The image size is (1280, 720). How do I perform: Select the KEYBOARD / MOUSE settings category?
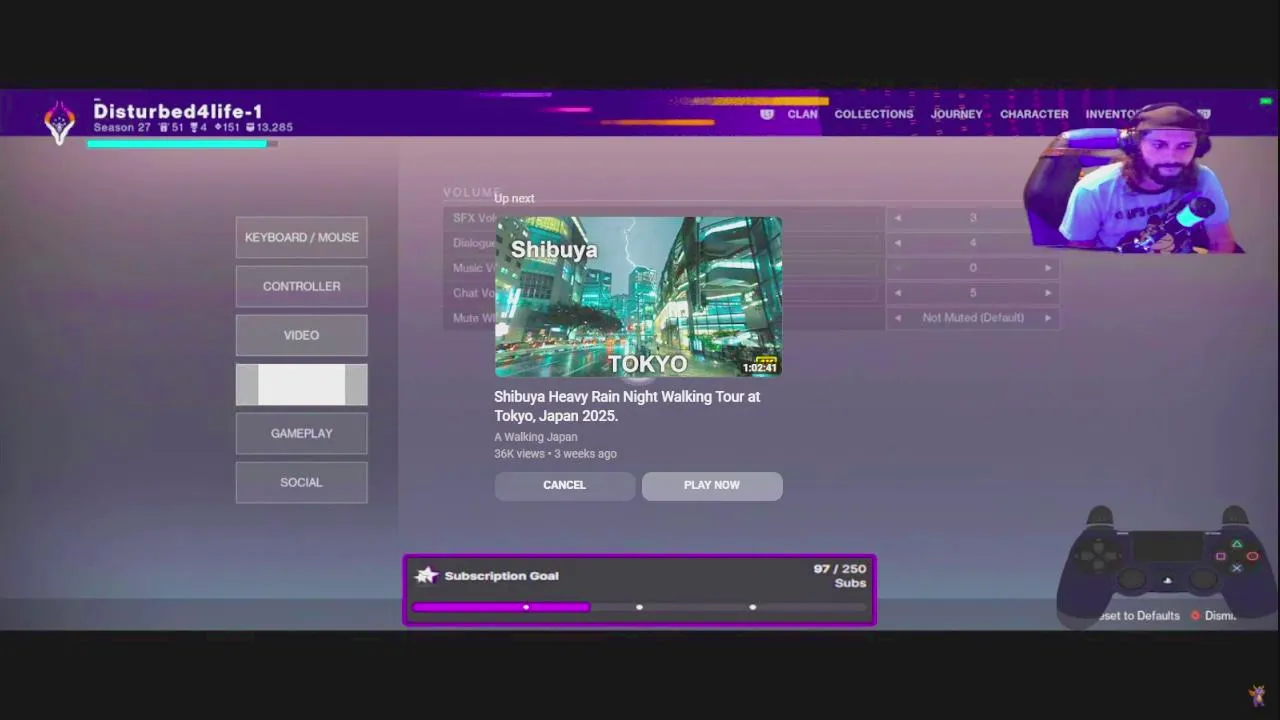click(x=301, y=237)
